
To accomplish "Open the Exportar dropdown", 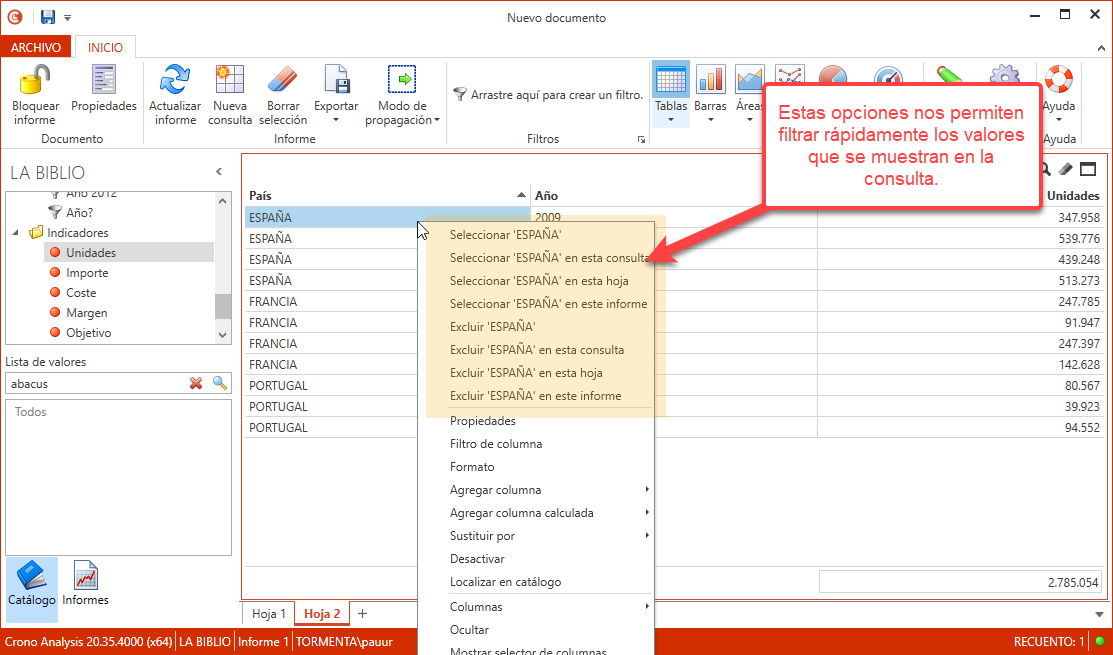I will [x=336, y=95].
